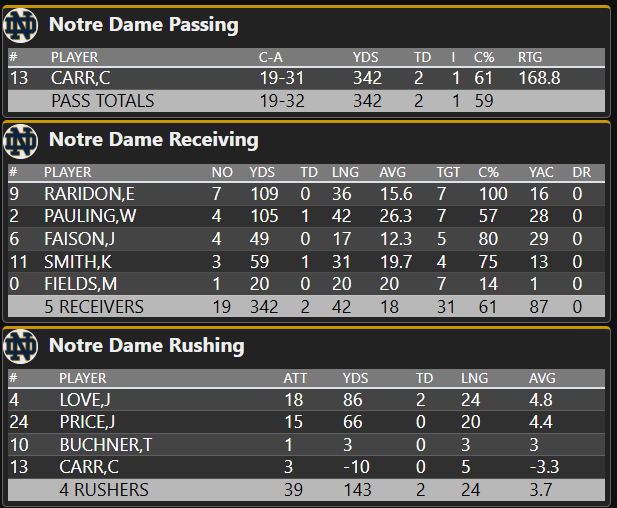Image resolution: width=617 pixels, height=508 pixels.
Task: Sort Receiving by the TGT column header
Action: (448, 172)
